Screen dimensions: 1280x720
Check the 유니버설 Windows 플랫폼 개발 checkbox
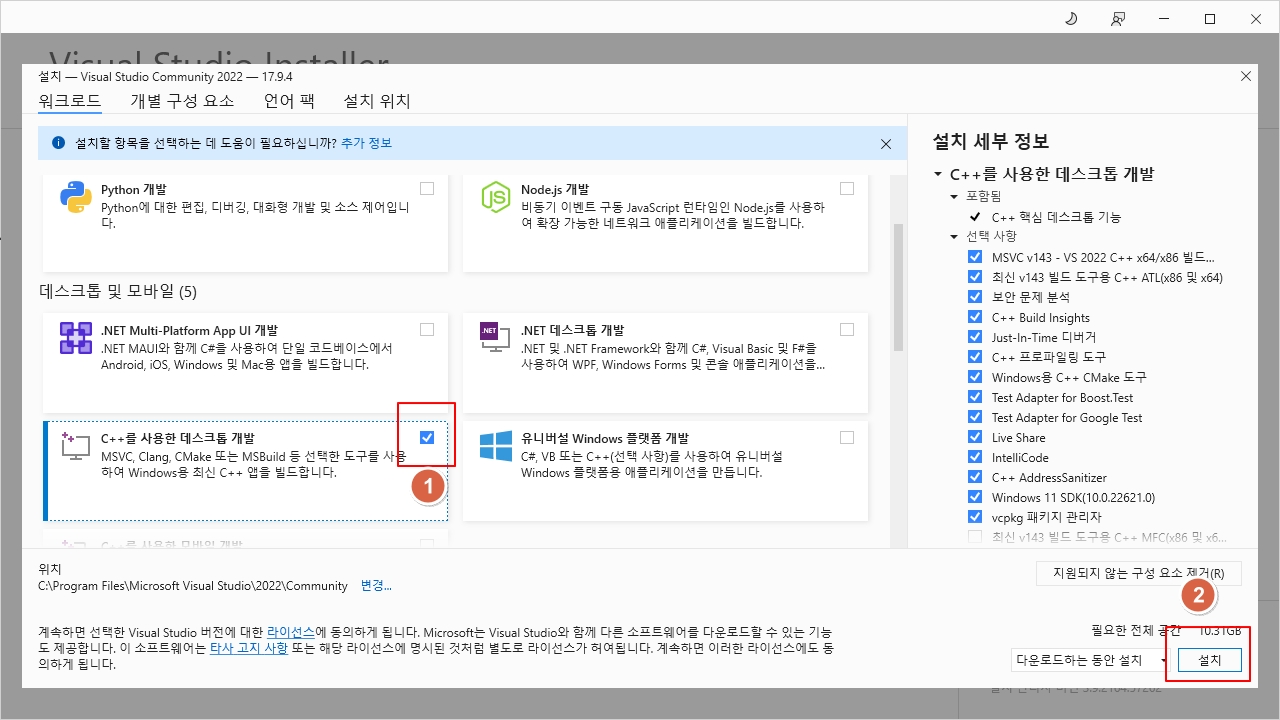847,437
